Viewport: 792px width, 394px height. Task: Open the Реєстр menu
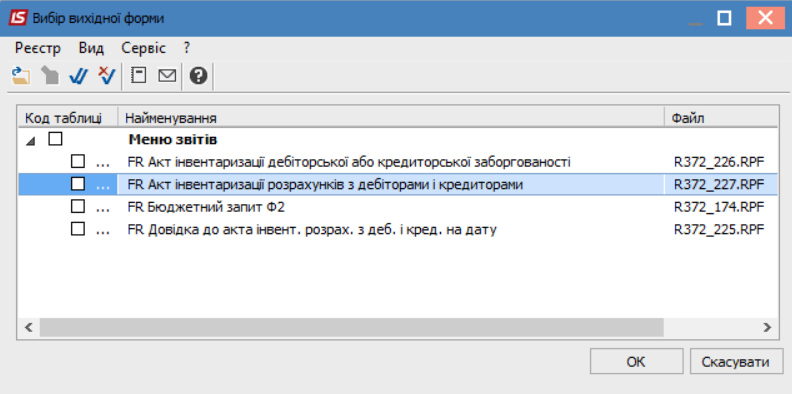pos(38,48)
